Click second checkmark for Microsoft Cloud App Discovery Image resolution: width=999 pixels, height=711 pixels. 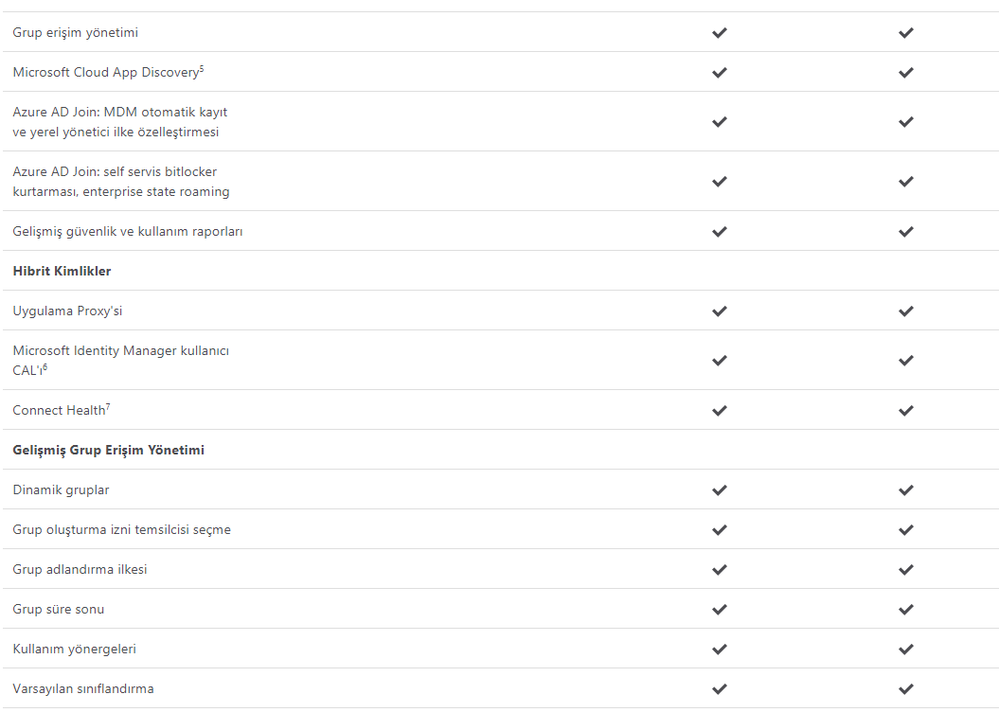pyautogui.click(x=906, y=73)
